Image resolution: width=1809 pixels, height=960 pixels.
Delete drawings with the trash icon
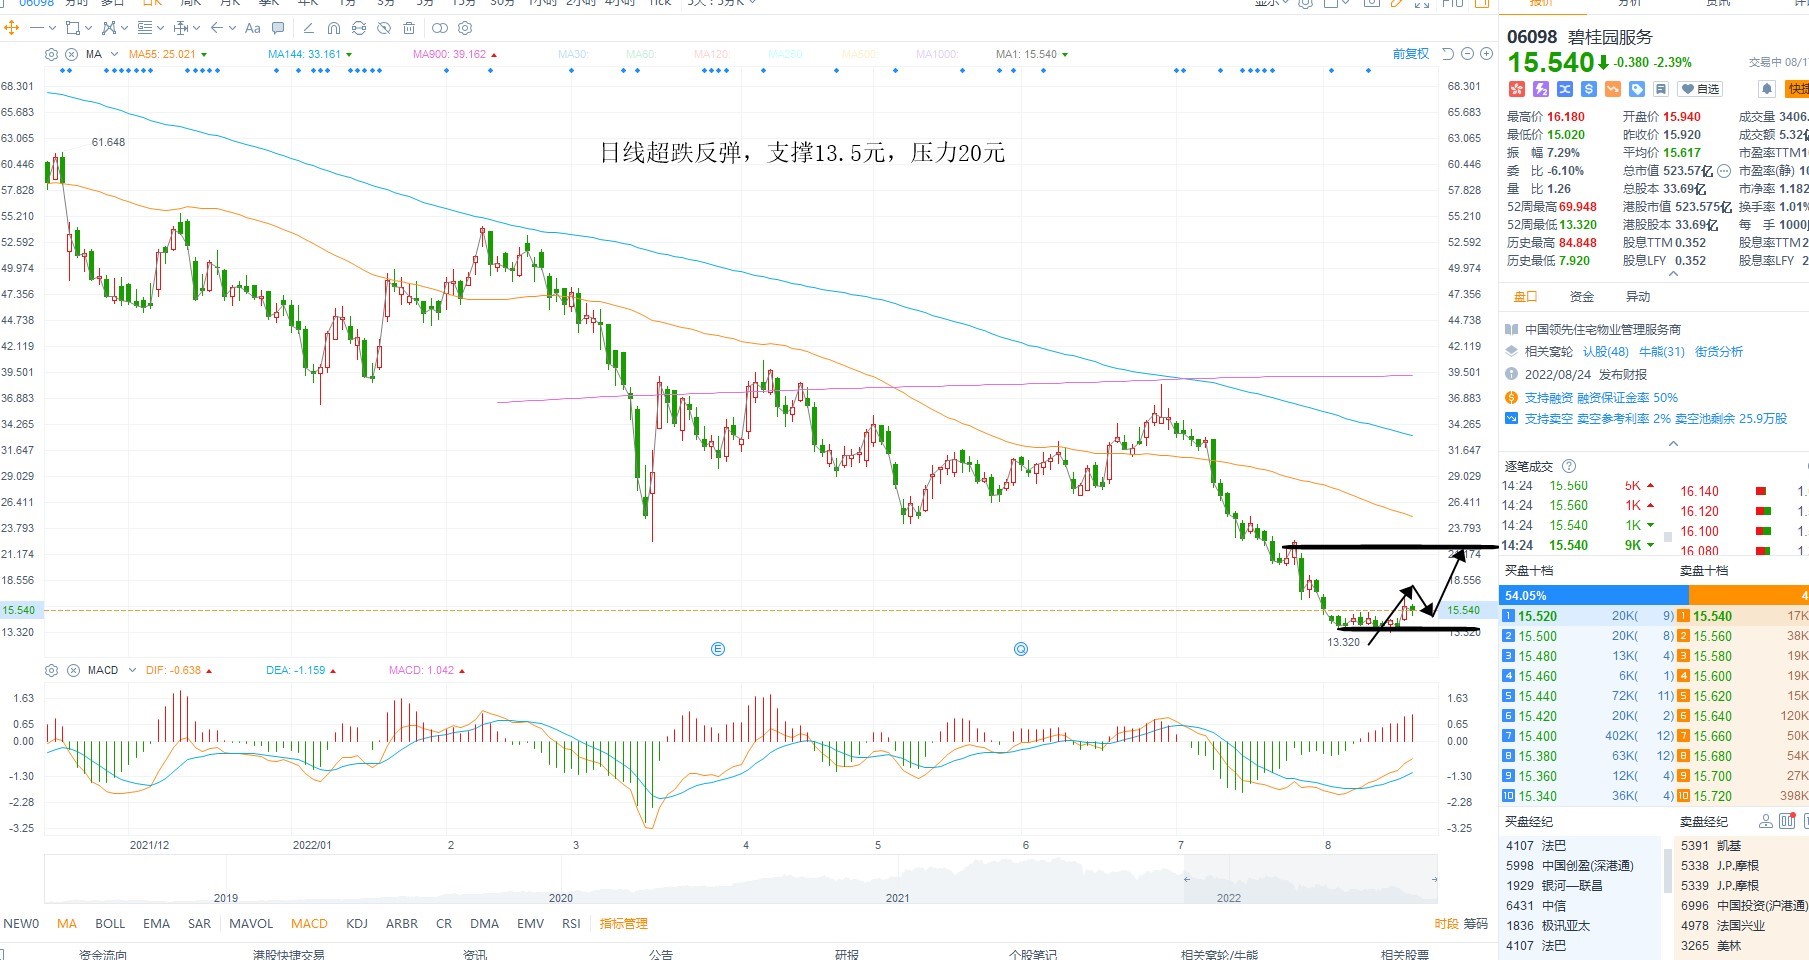409,28
